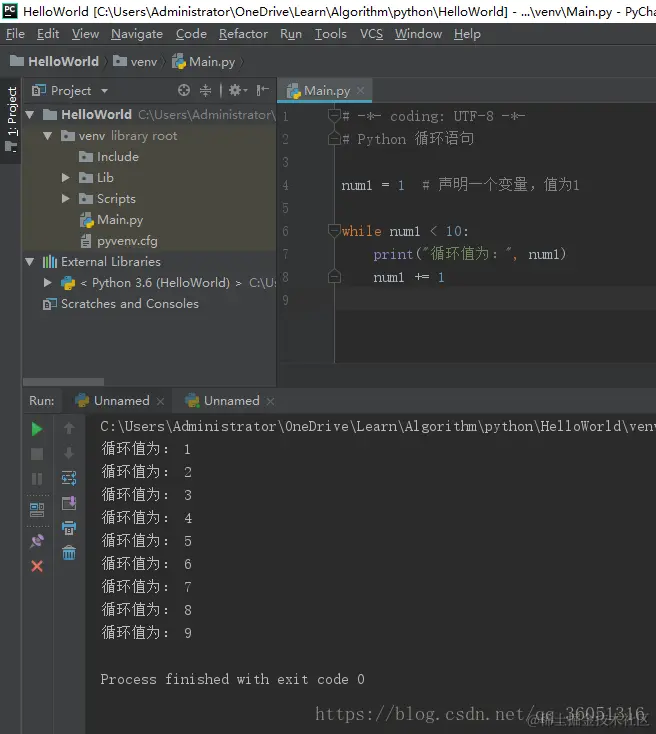This screenshot has height=734, width=656.
Task: Click the Print console output icon
Action: point(69,528)
